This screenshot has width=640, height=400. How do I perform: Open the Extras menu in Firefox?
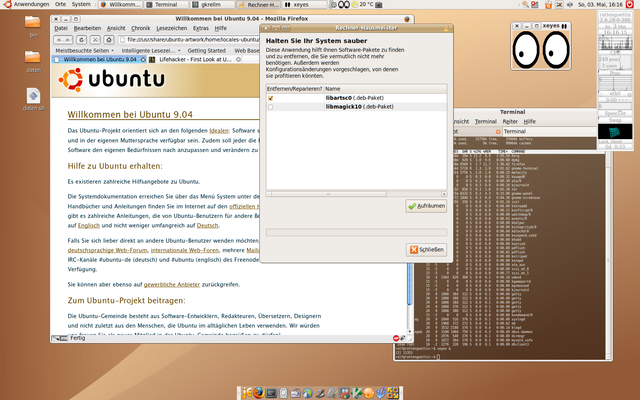pos(200,28)
